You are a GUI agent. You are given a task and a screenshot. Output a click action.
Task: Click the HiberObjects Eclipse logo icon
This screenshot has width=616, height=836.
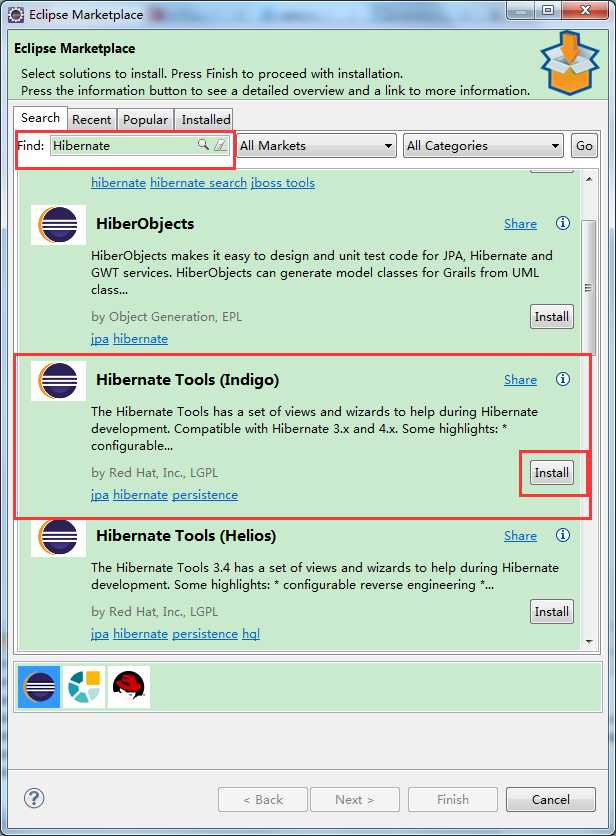58,224
